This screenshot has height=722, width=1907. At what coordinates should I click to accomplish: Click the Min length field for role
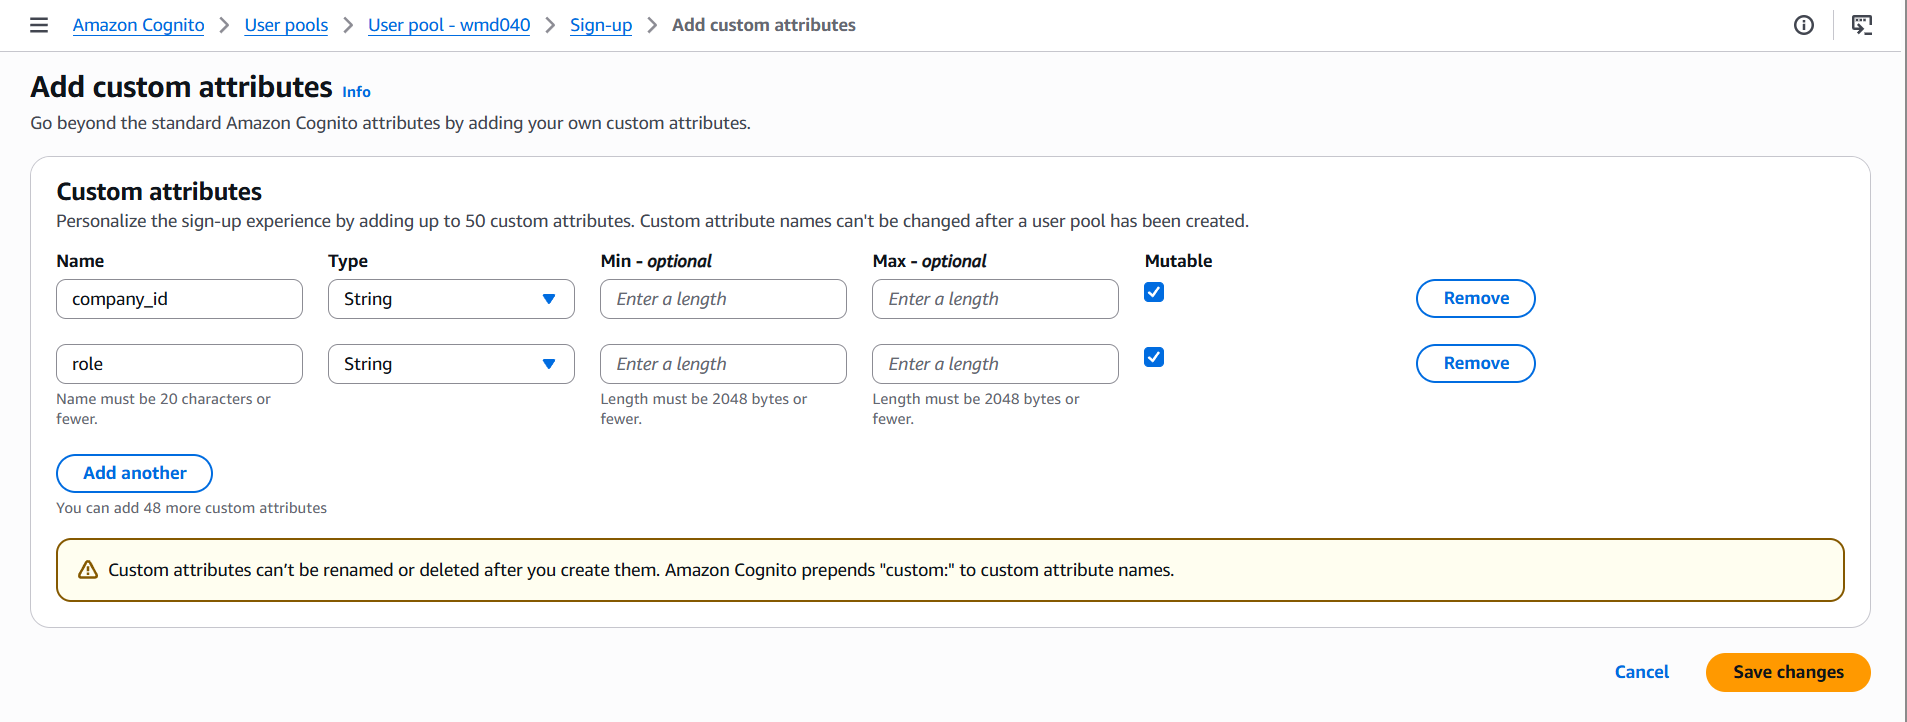pos(723,364)
